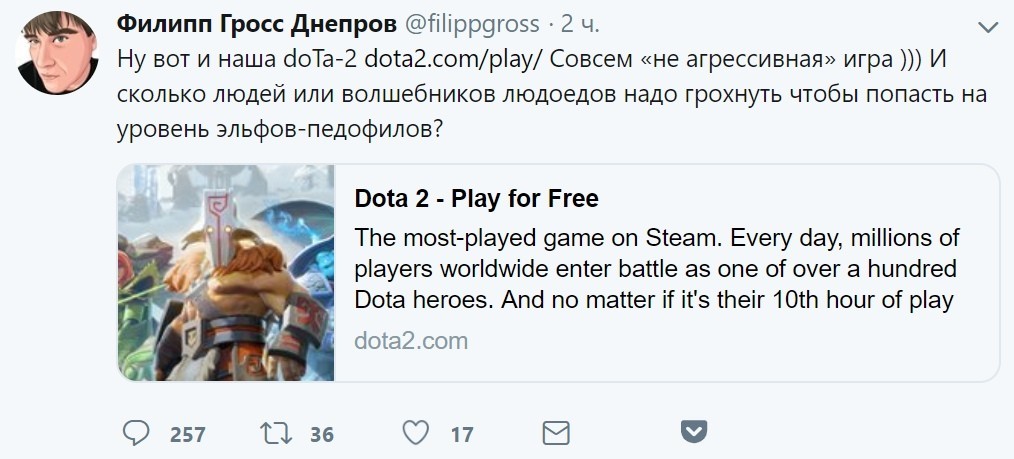Open the Dota 2 - Play for Free card title
Screen dimensions: 1014x459
pyautogui.click(x=477, y=198)
